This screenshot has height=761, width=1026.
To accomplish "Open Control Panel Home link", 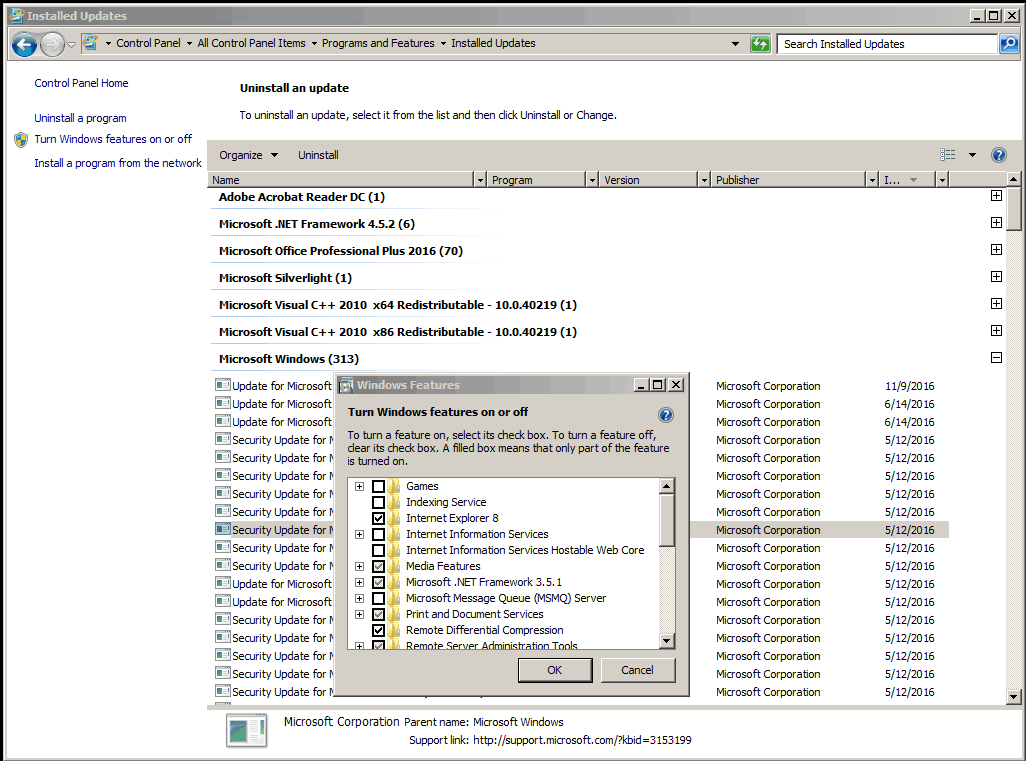I will coord(81,83).
